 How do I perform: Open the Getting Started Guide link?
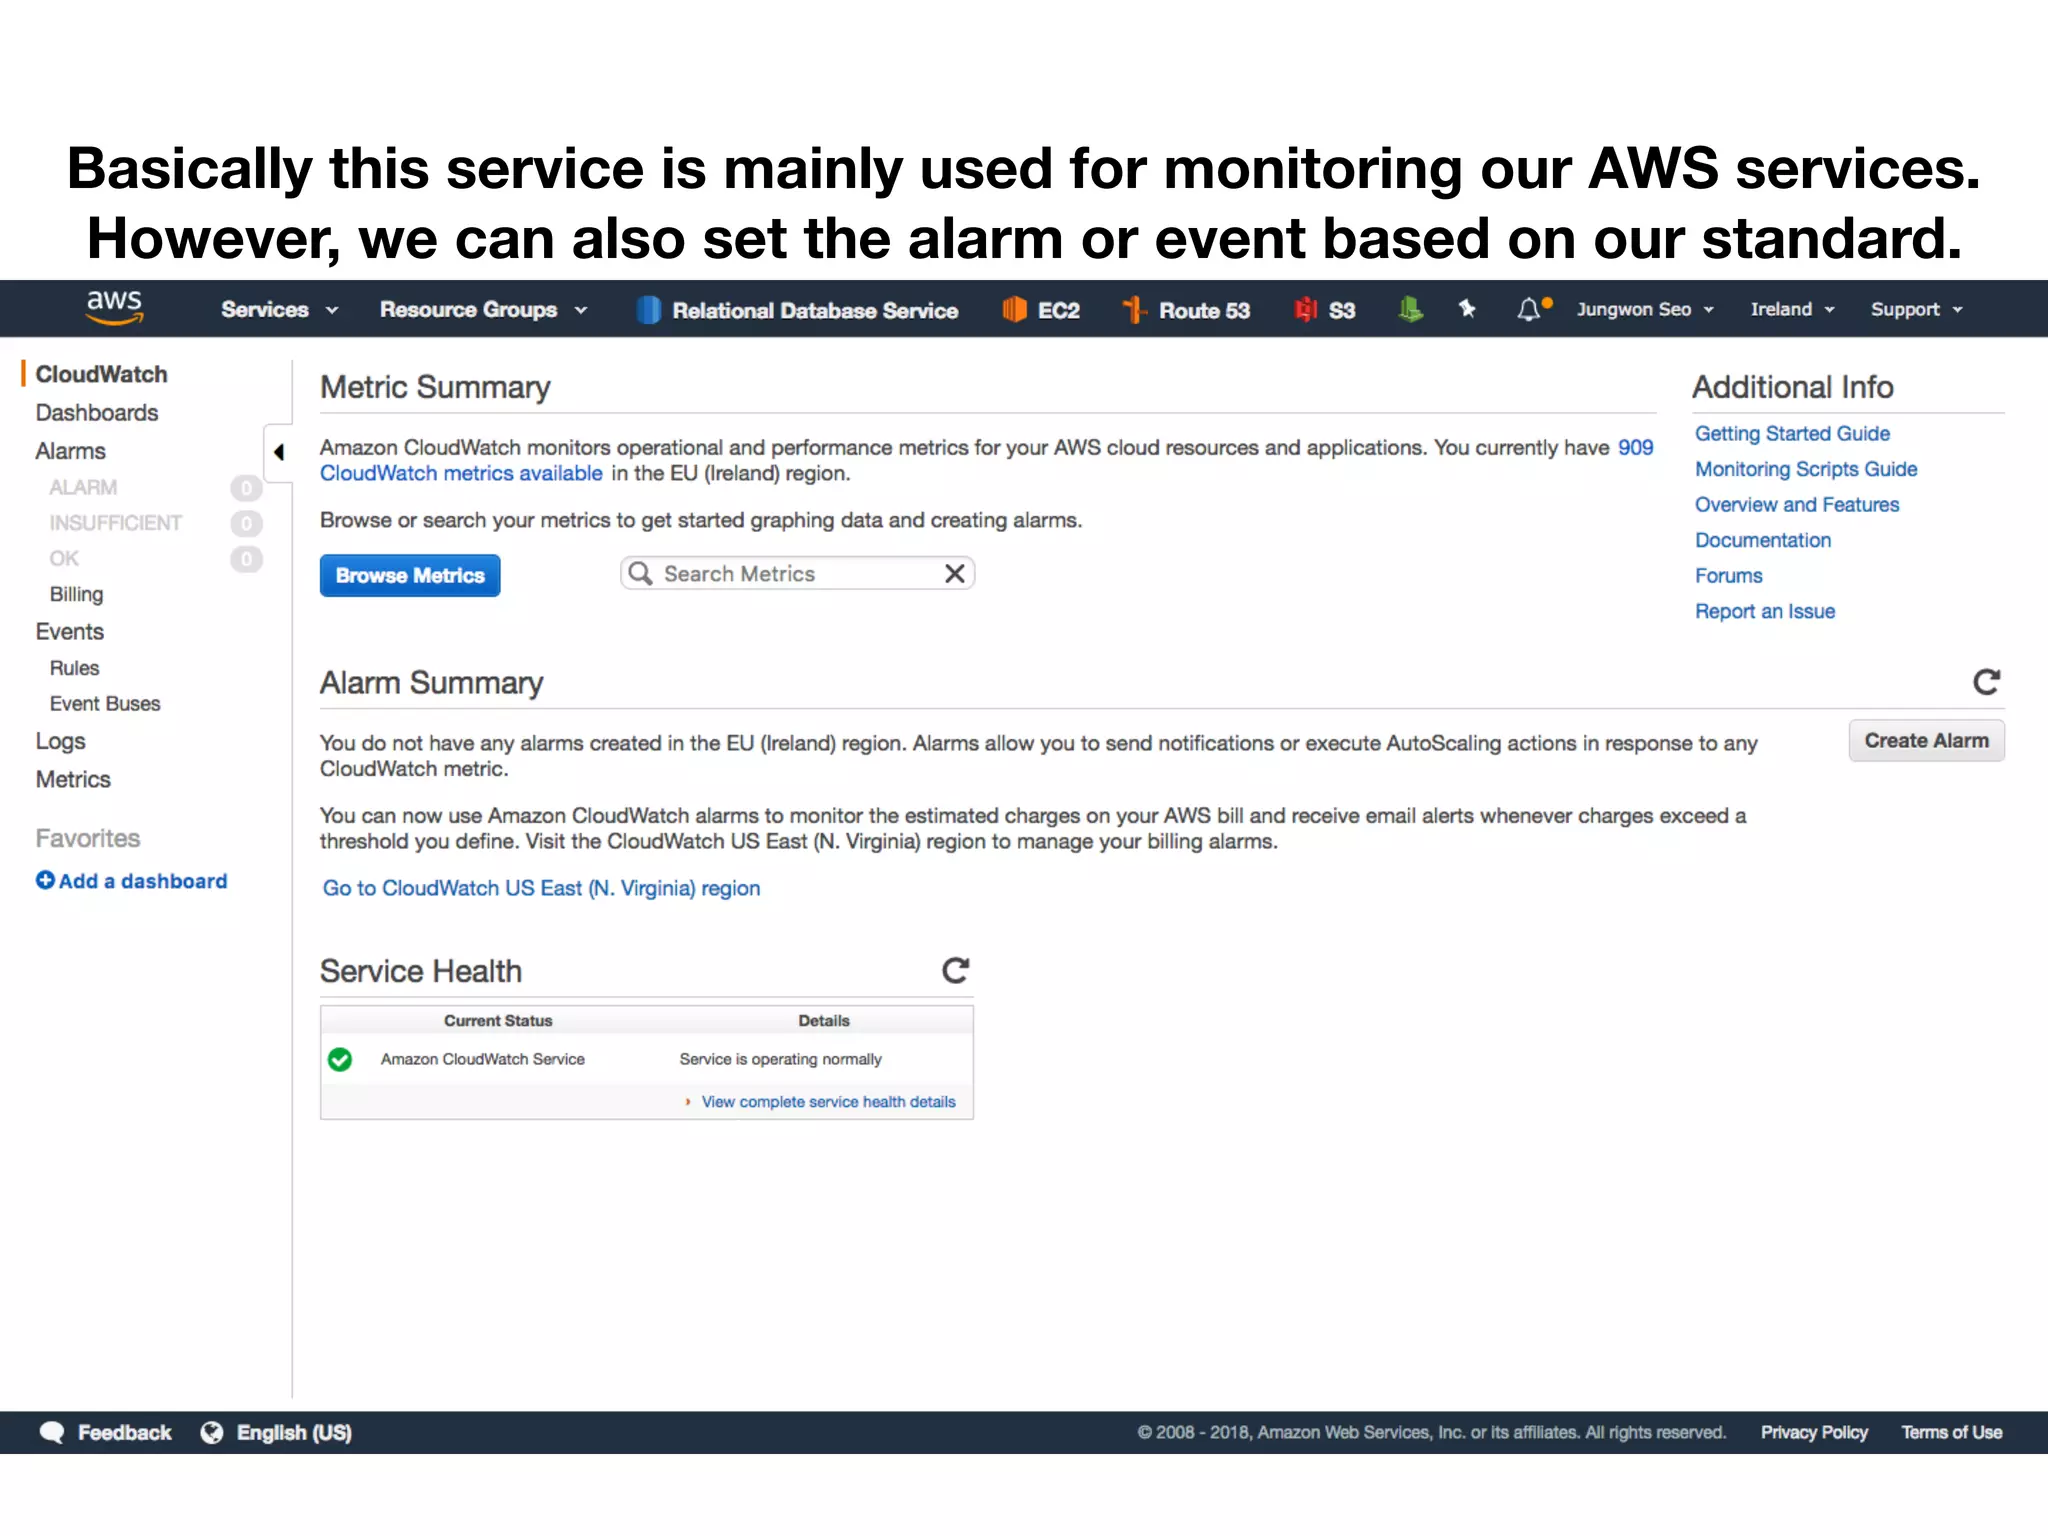pos(1792,433)
